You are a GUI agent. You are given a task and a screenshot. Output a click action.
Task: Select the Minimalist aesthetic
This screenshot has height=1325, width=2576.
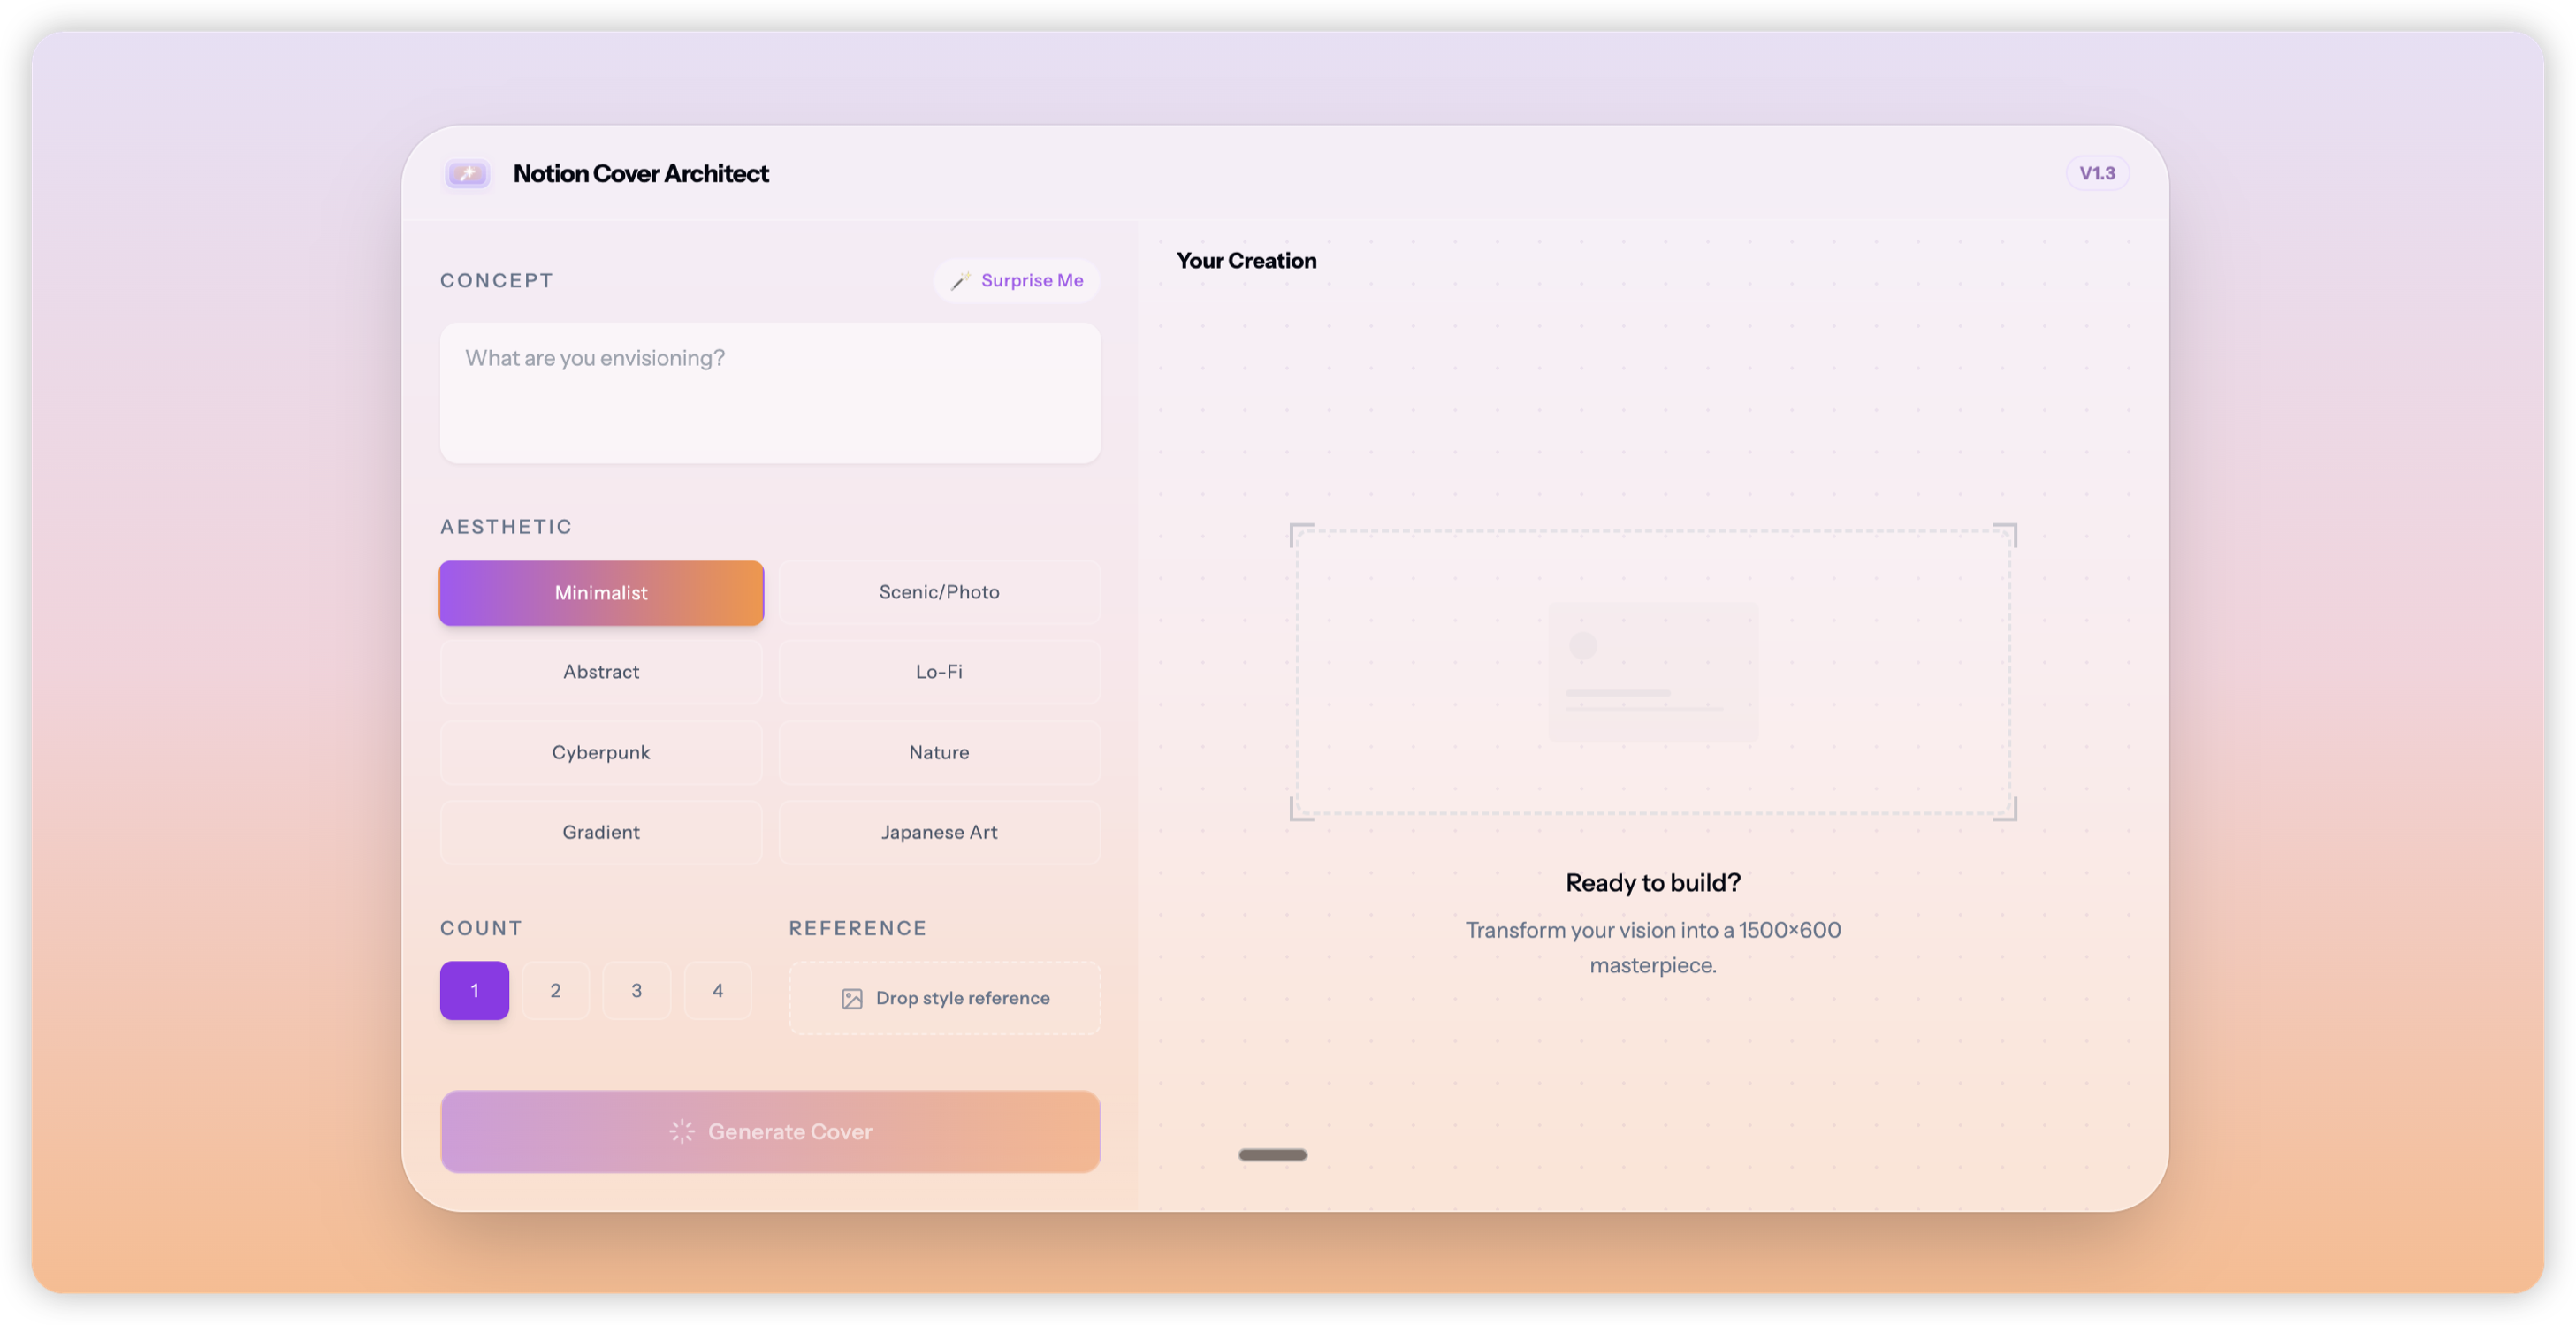click(x=601, y=593)
